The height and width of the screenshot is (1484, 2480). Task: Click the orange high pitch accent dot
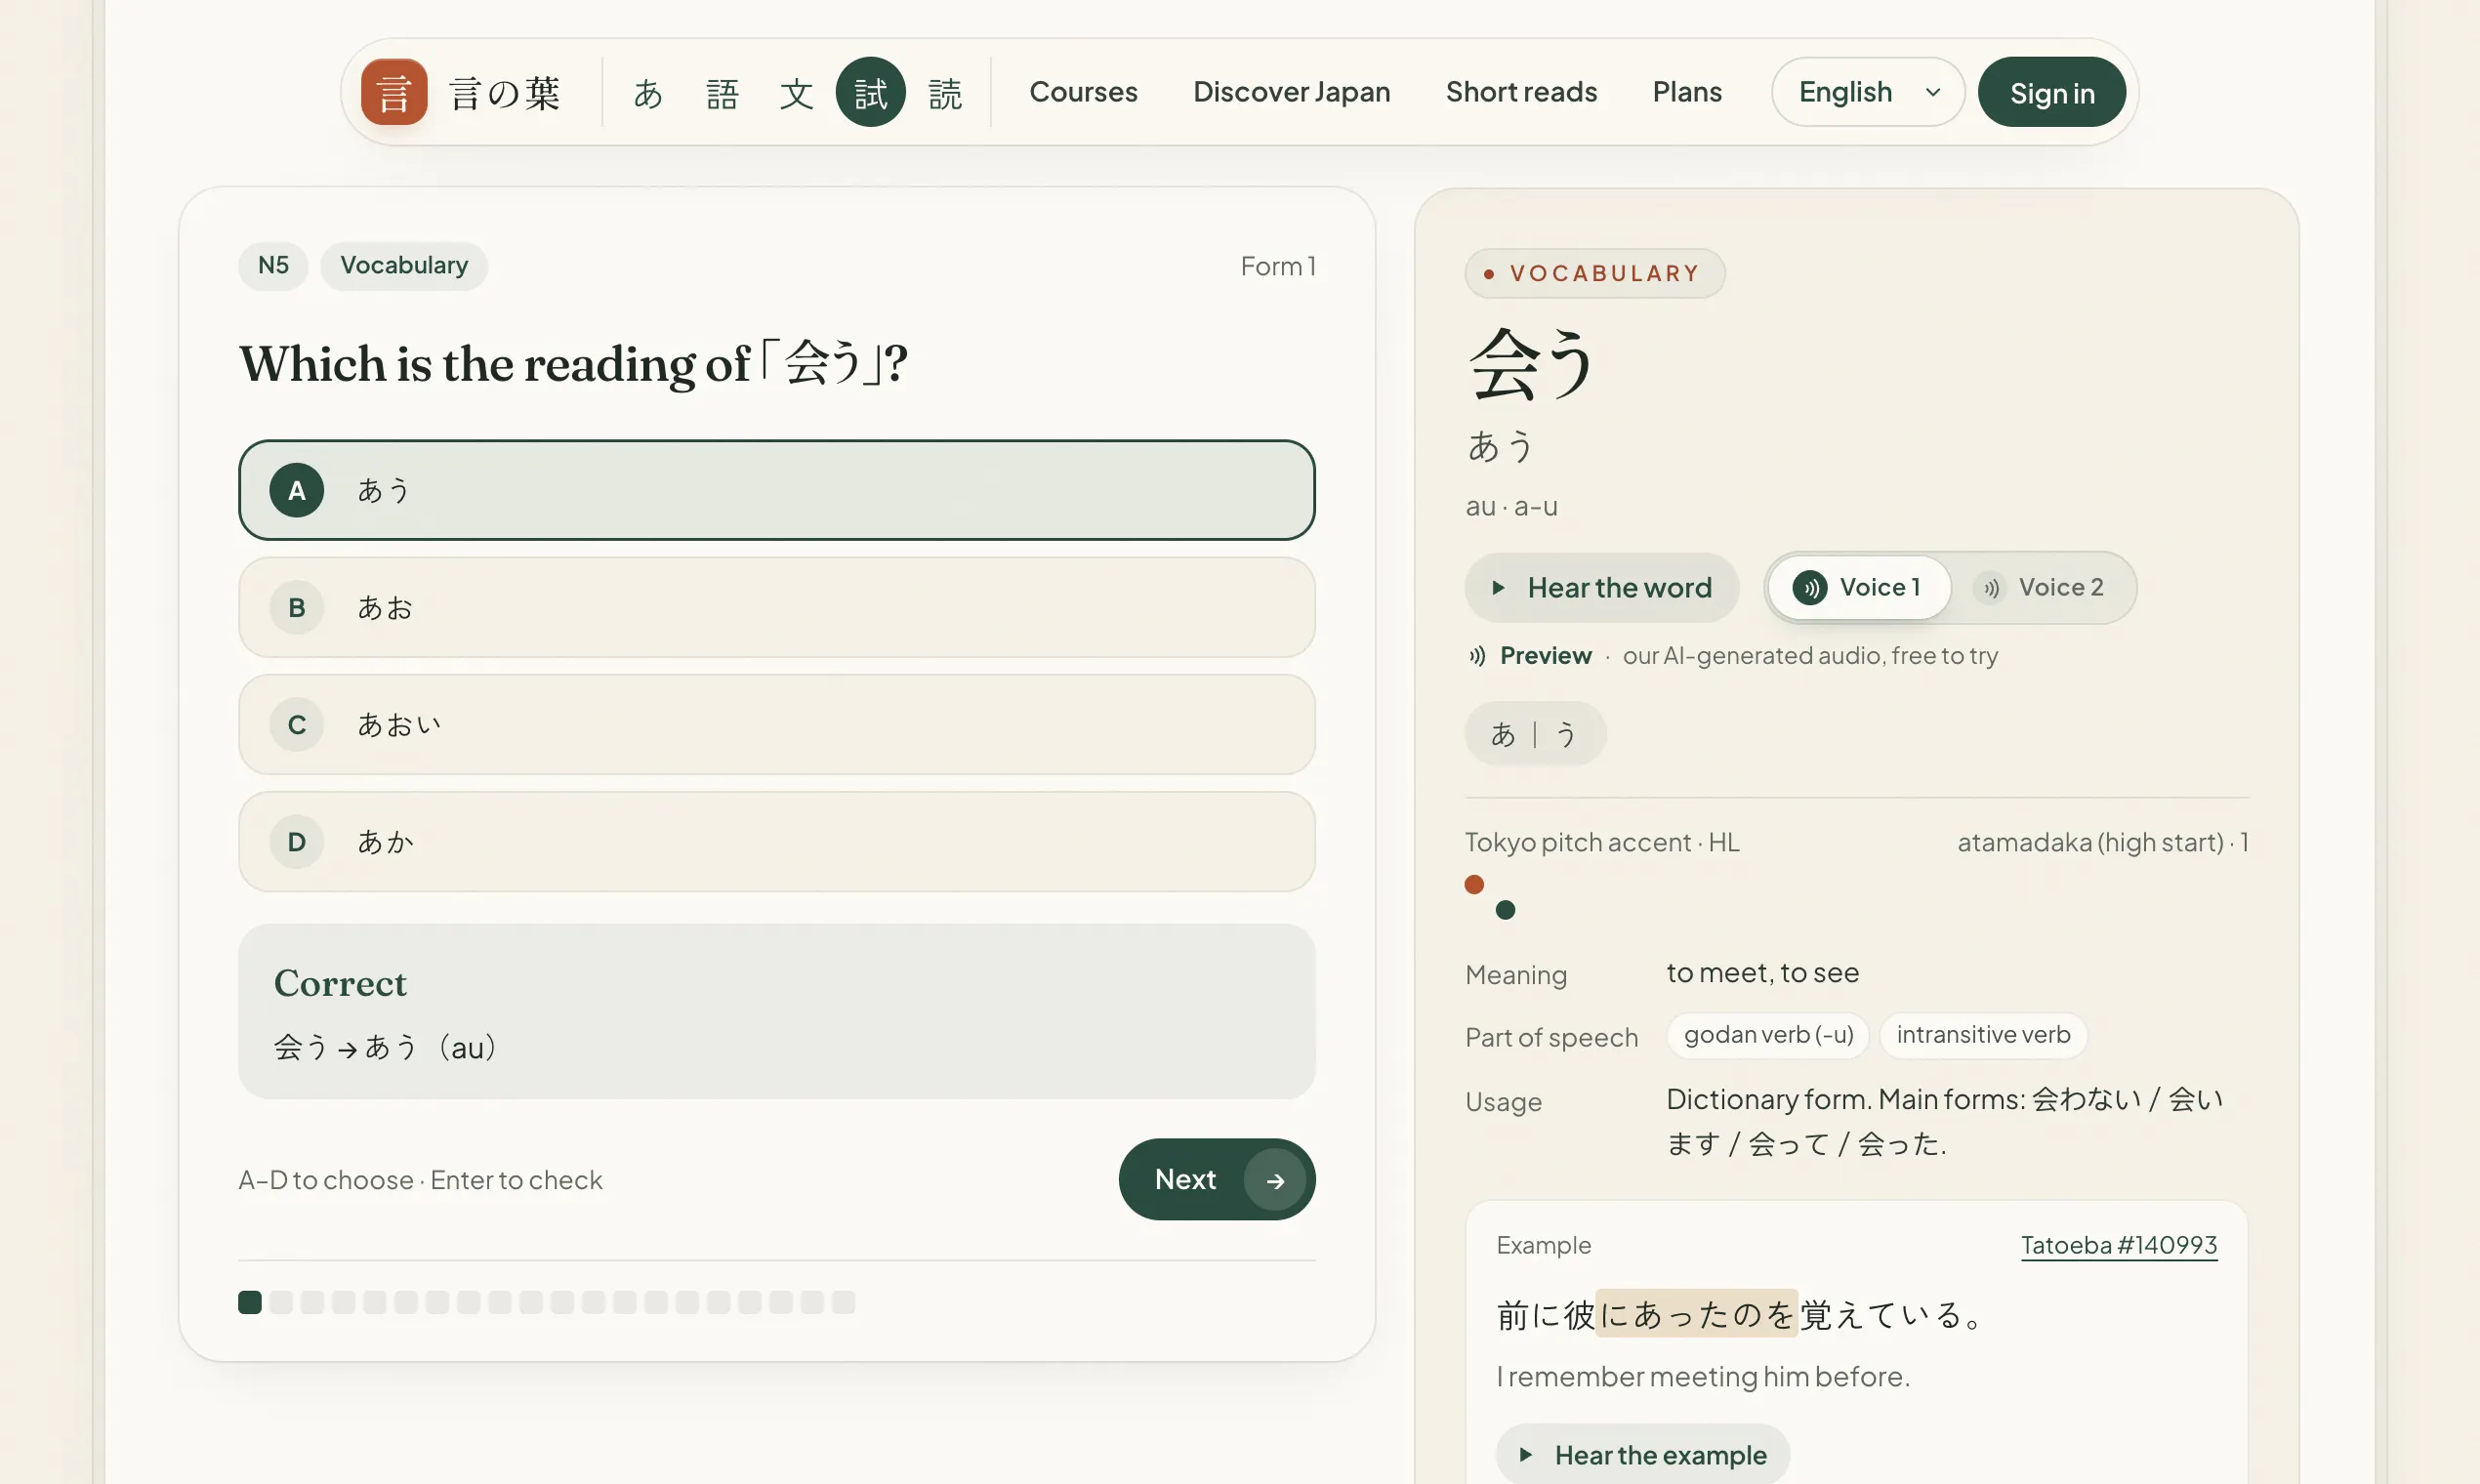point(1474,885)
